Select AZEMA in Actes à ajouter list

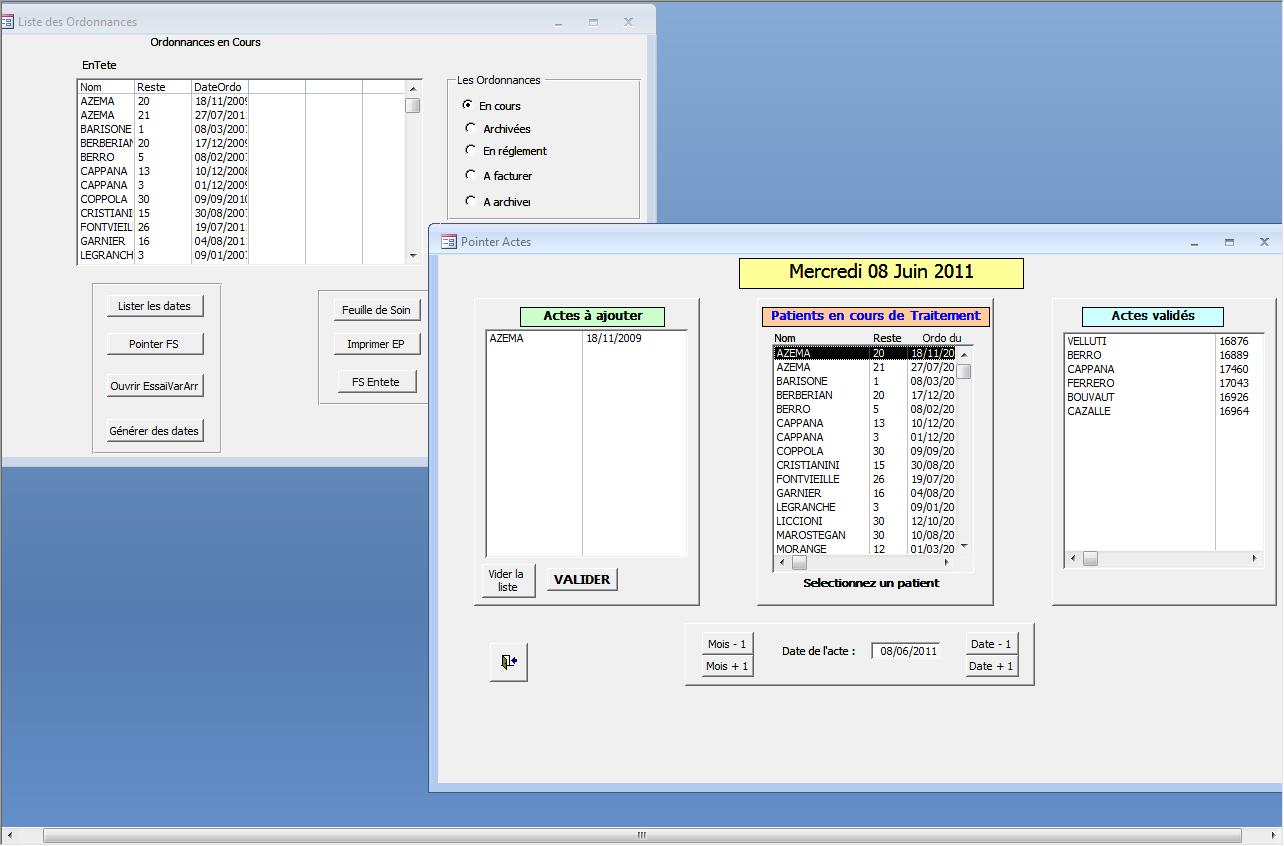585,338
